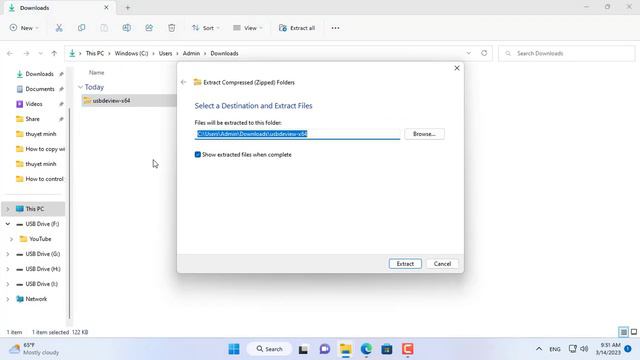
Task: Open Downloads in the sidebar
Action: (39, 74)
